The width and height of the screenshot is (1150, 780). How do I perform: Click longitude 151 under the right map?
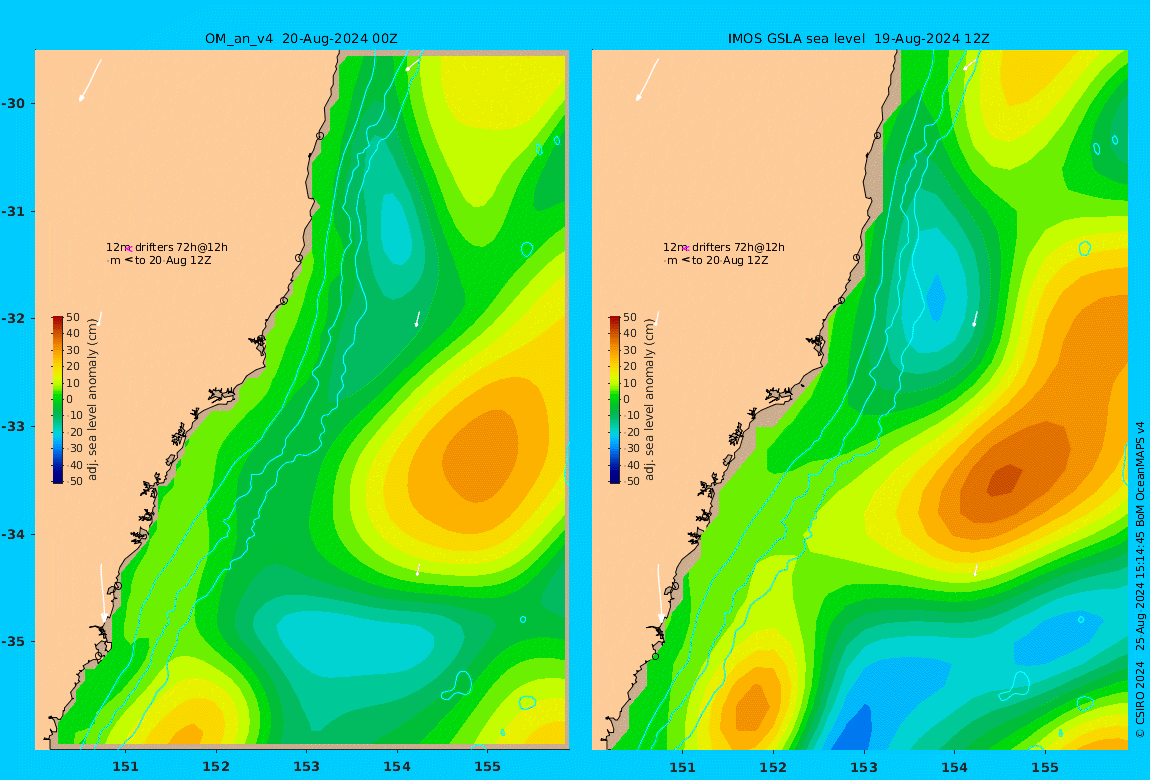[683, 767]
